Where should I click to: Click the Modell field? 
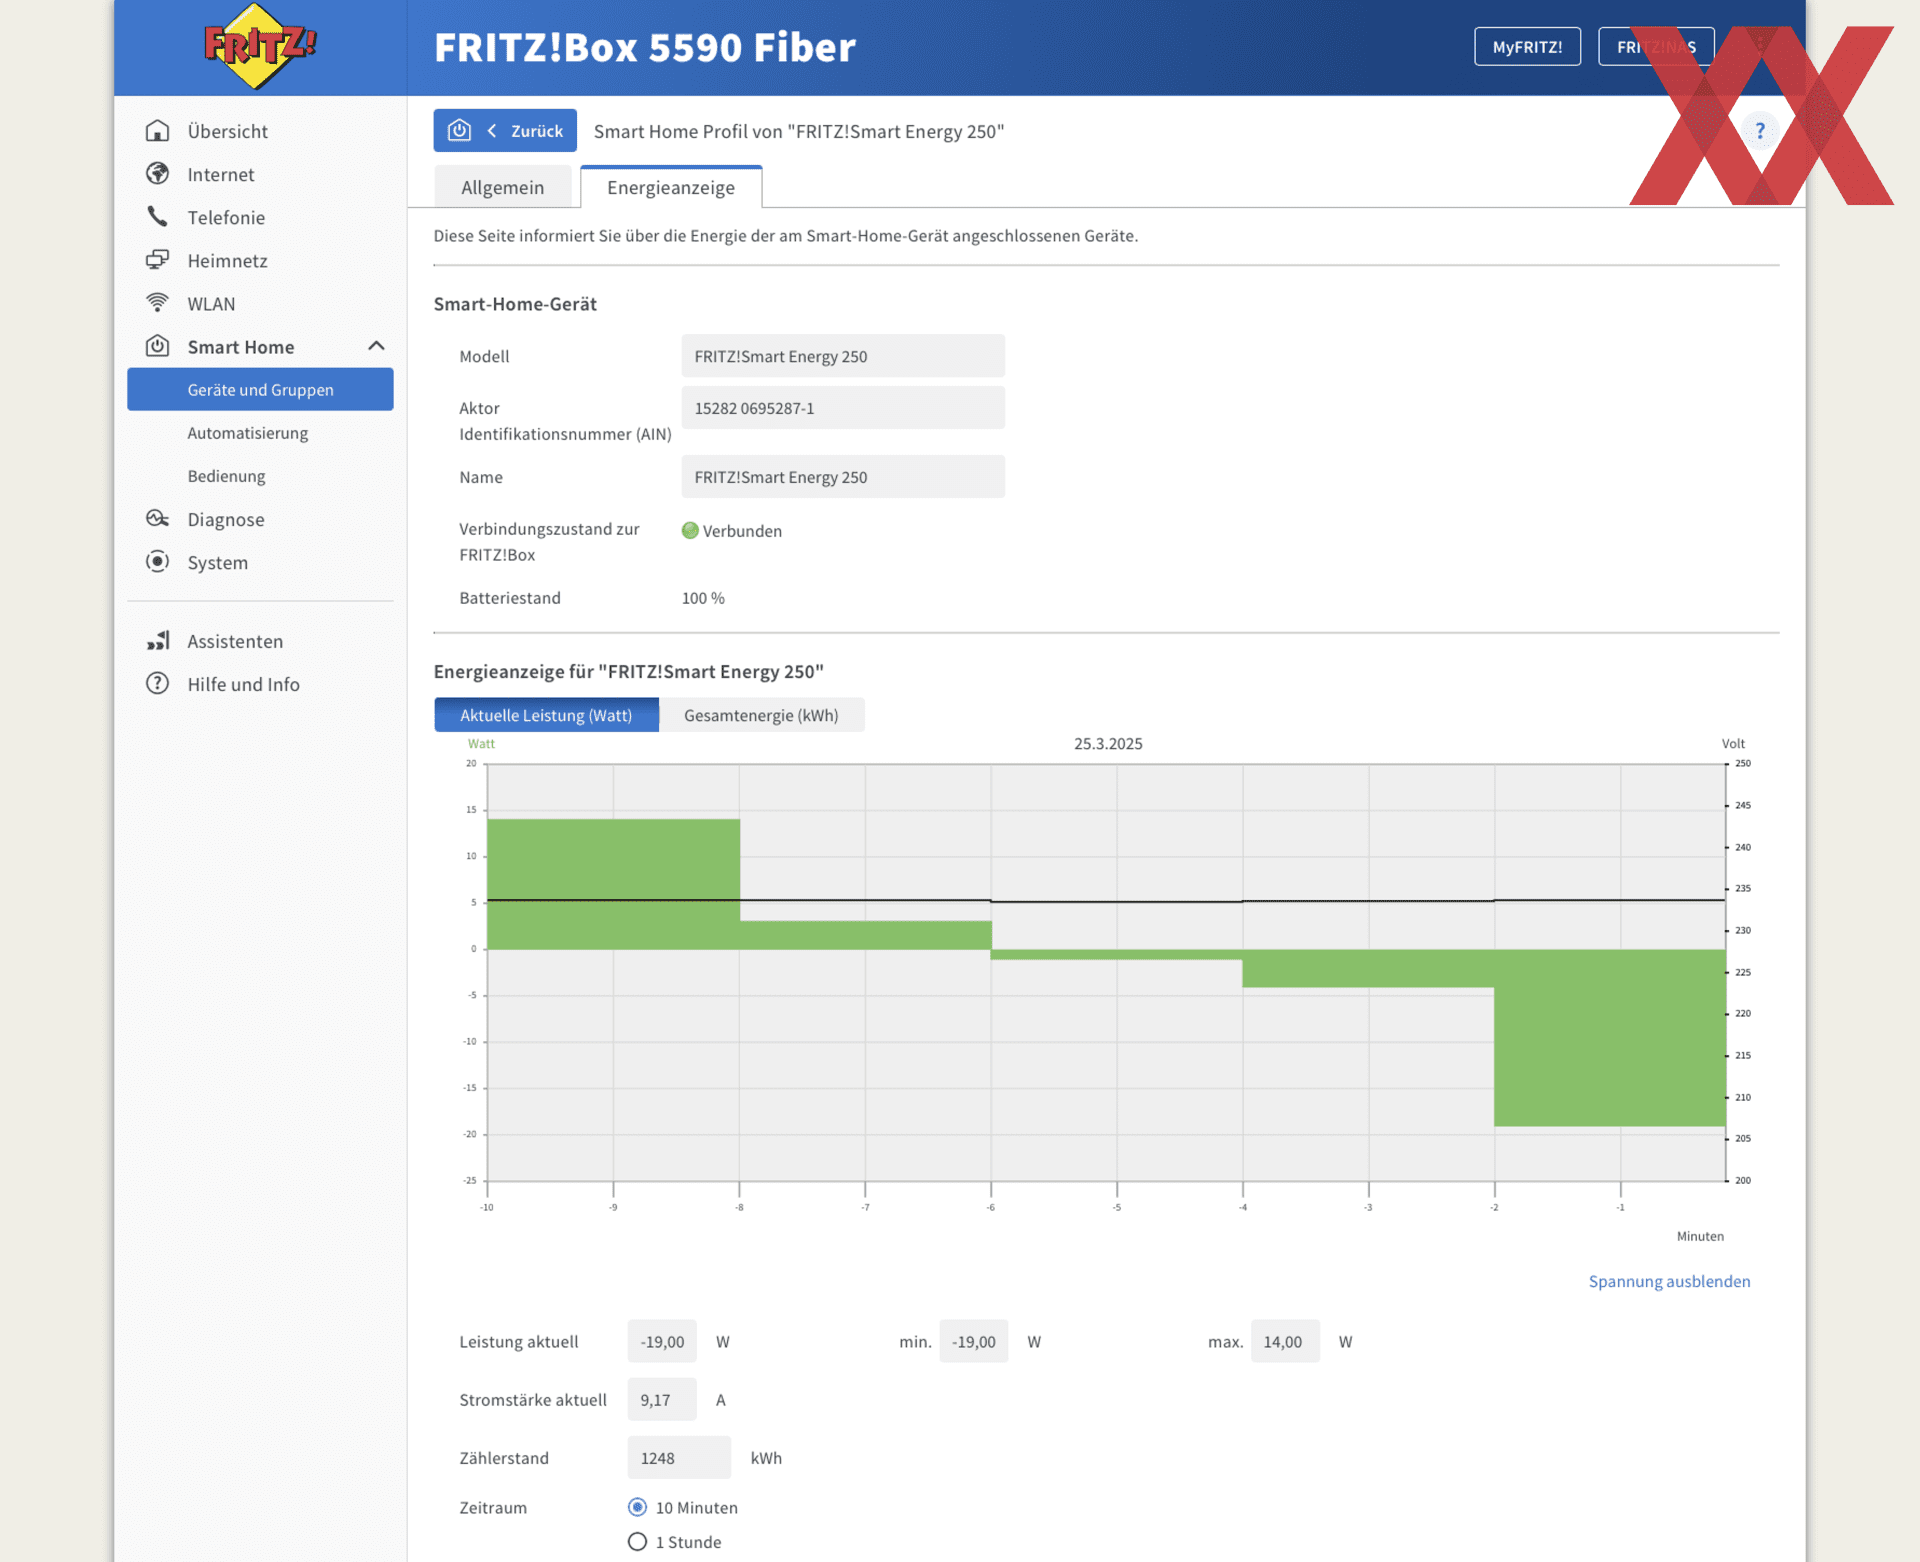tap(843, 356)
